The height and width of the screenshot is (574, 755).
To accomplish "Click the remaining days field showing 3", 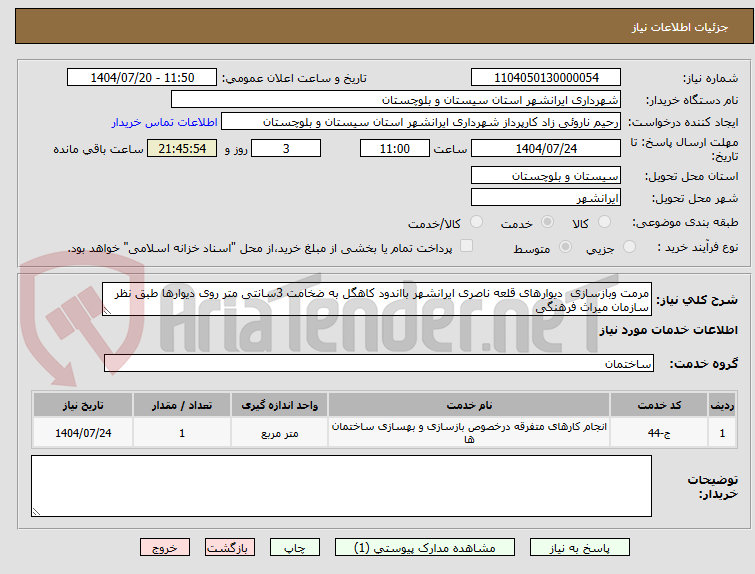I will coord(286,148).
